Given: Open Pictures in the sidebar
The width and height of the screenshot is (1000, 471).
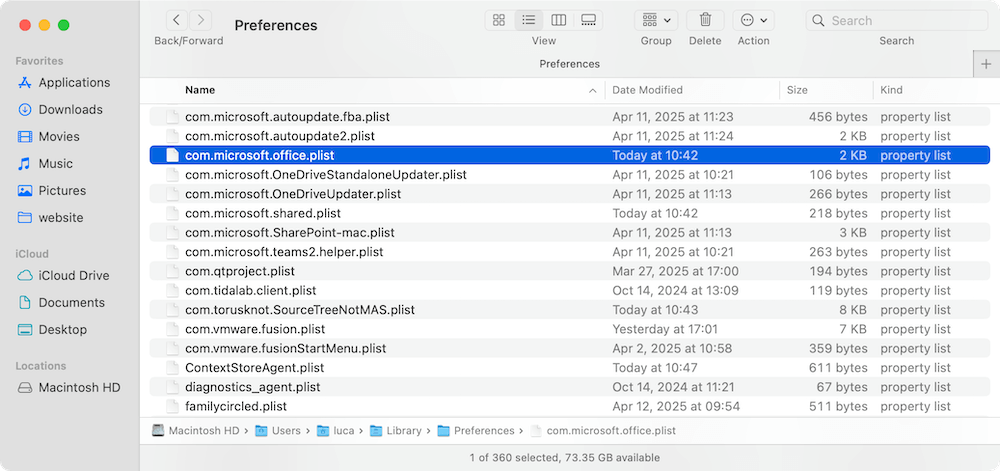Looking at the screenshot, I should (51, 191).
